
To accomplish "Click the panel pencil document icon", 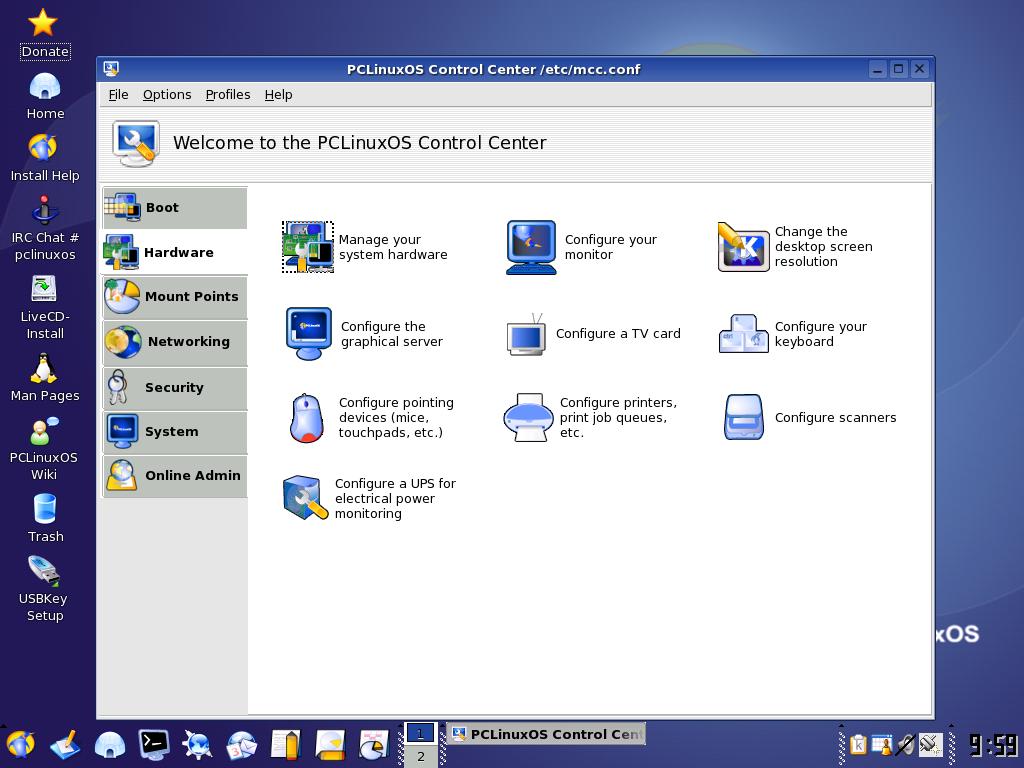I will click(286, 744).
